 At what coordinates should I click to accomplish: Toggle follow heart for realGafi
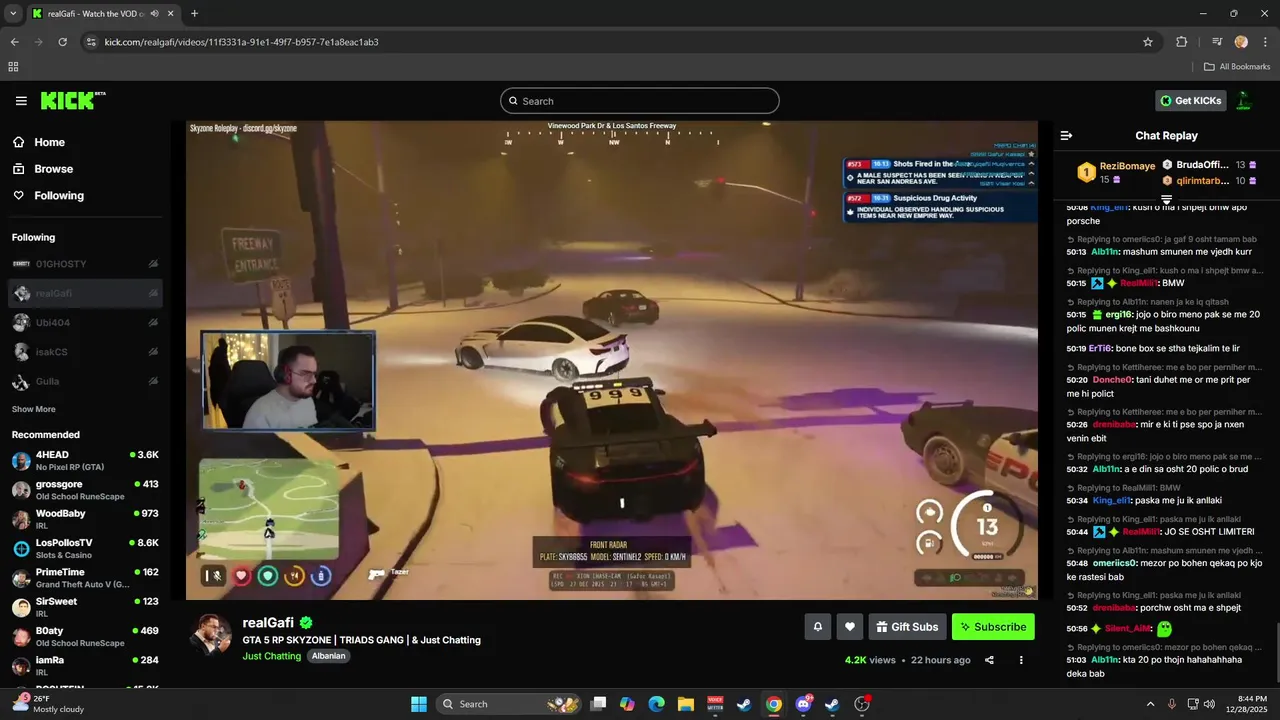coord(850,627)
